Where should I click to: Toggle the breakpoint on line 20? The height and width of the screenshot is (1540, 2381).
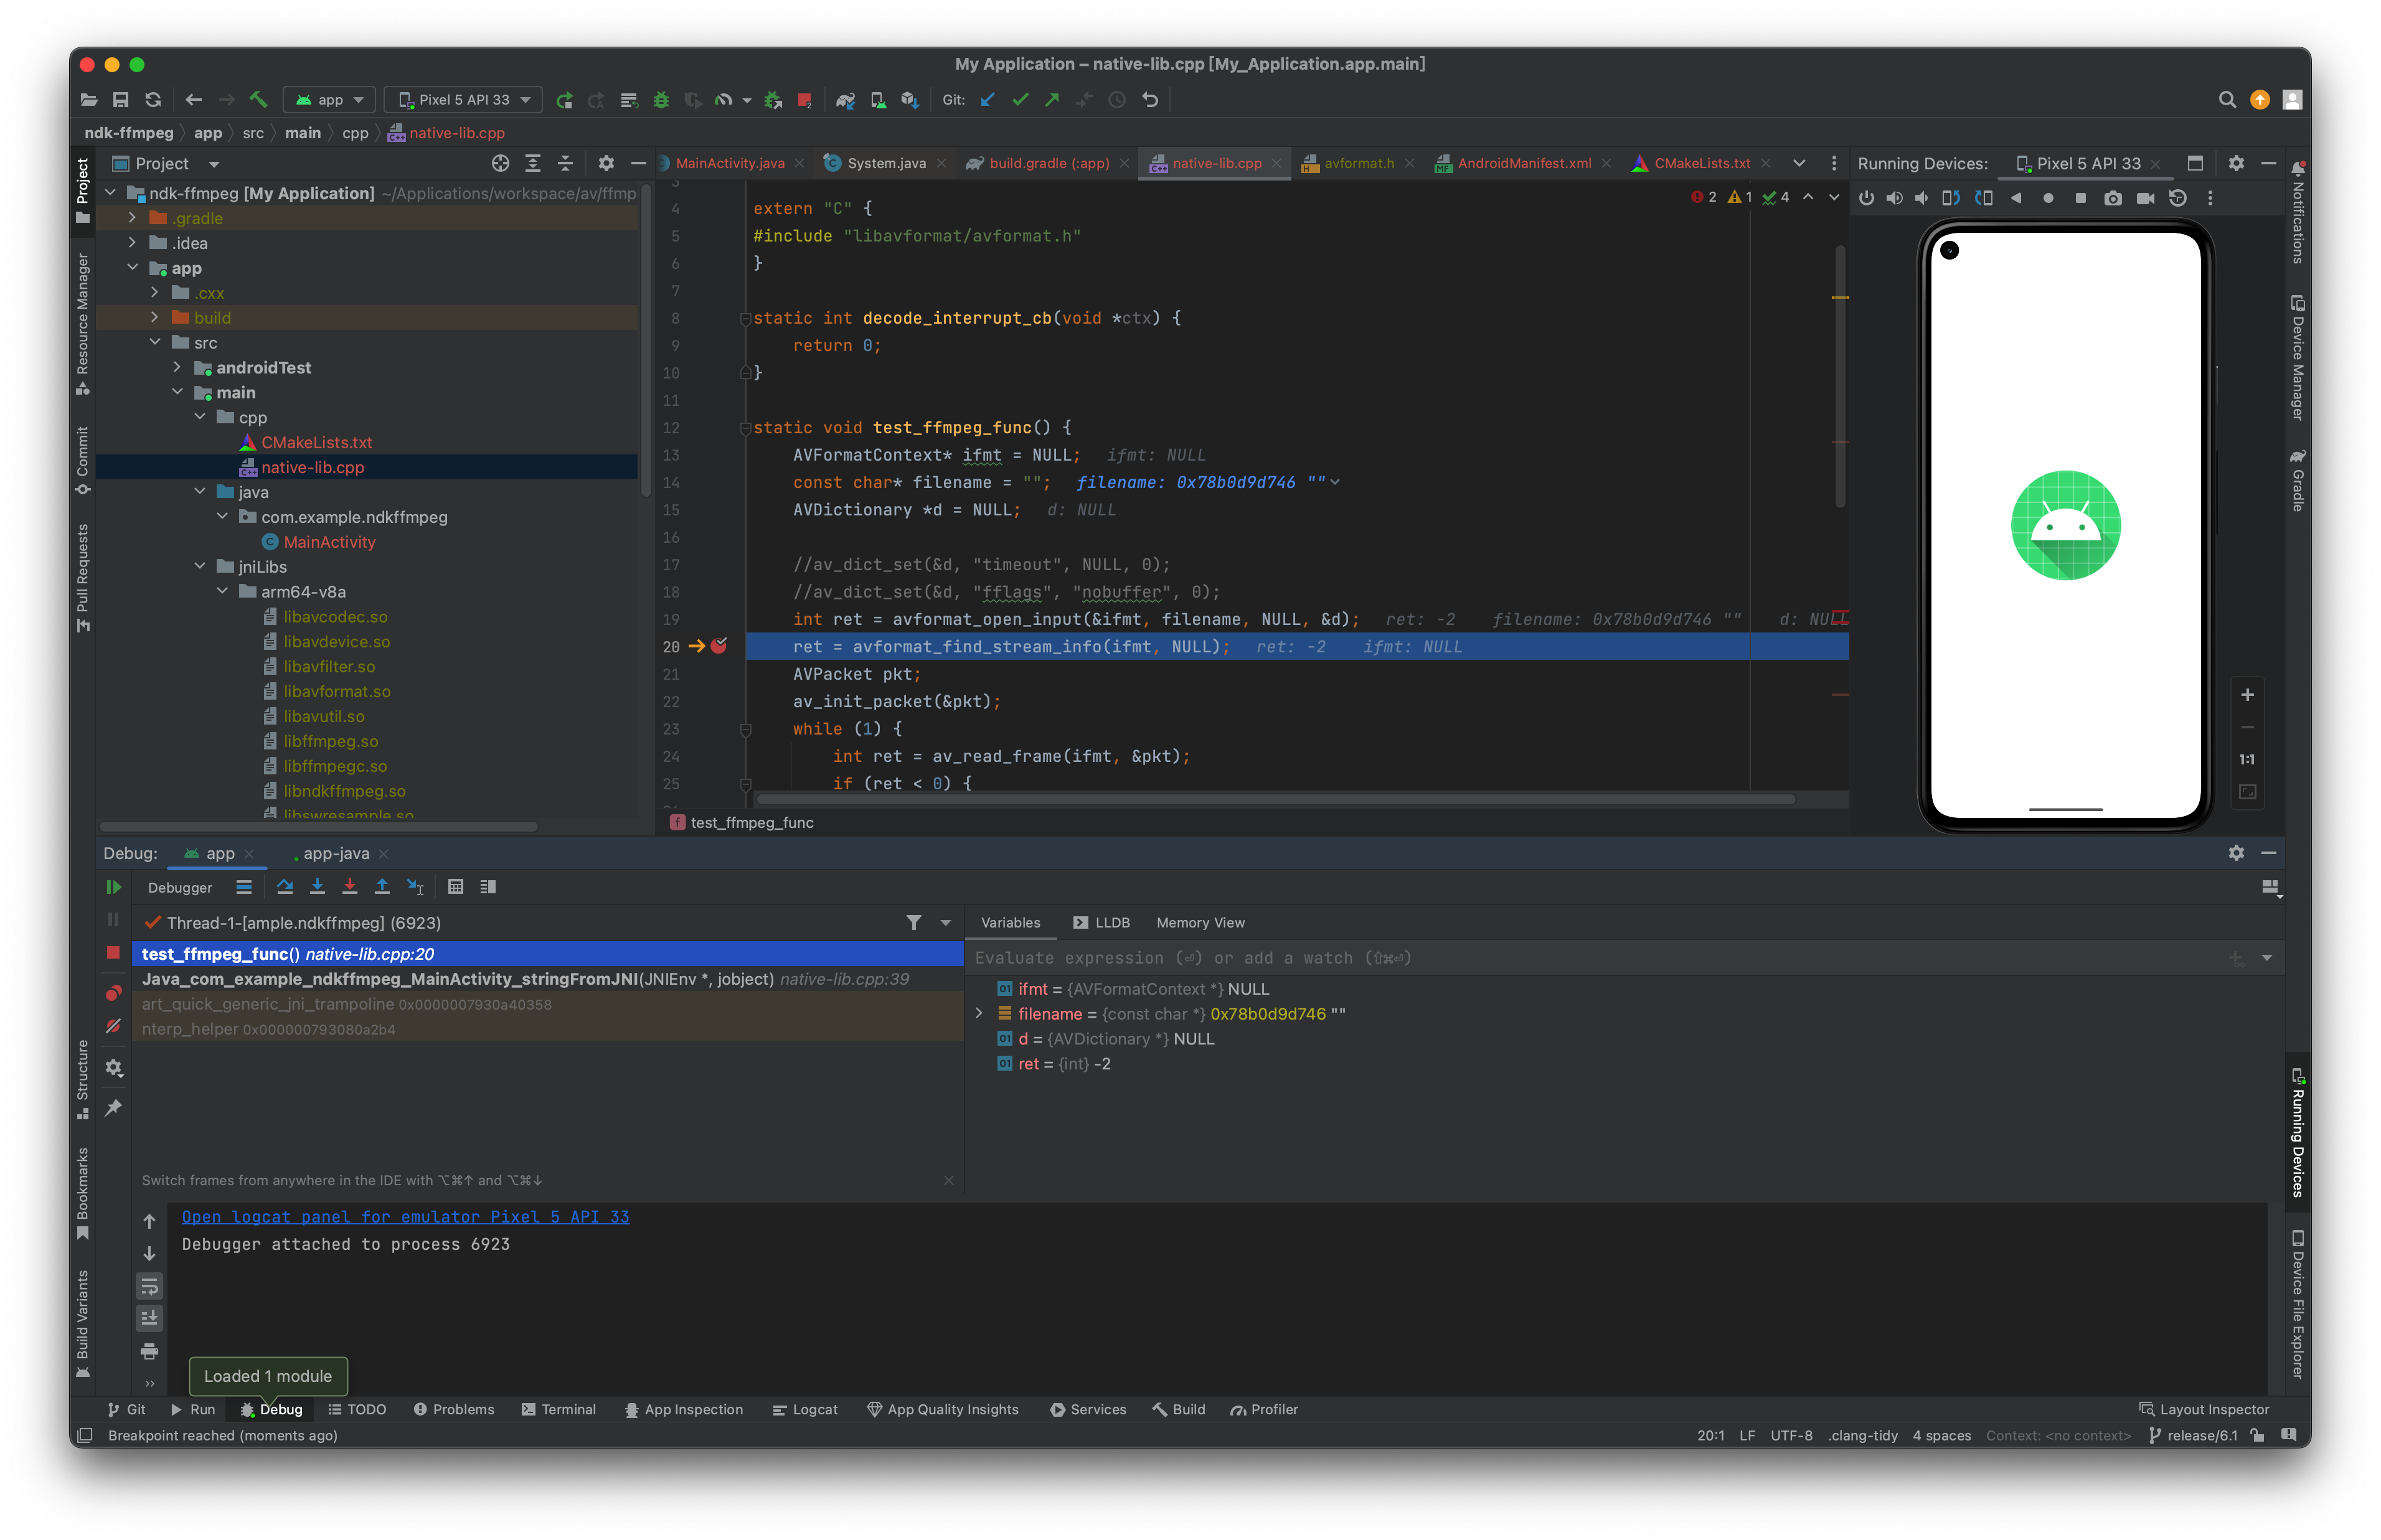point(719,647)
